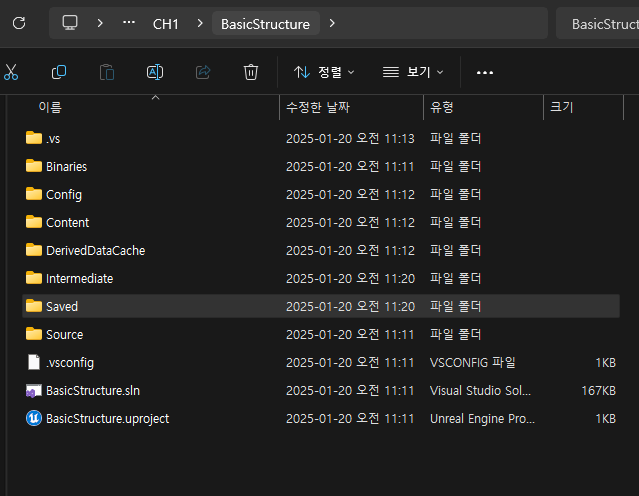The image size is (639, 496).
Task: Select BasicStructure.sln file name
Action: (93, 391)
